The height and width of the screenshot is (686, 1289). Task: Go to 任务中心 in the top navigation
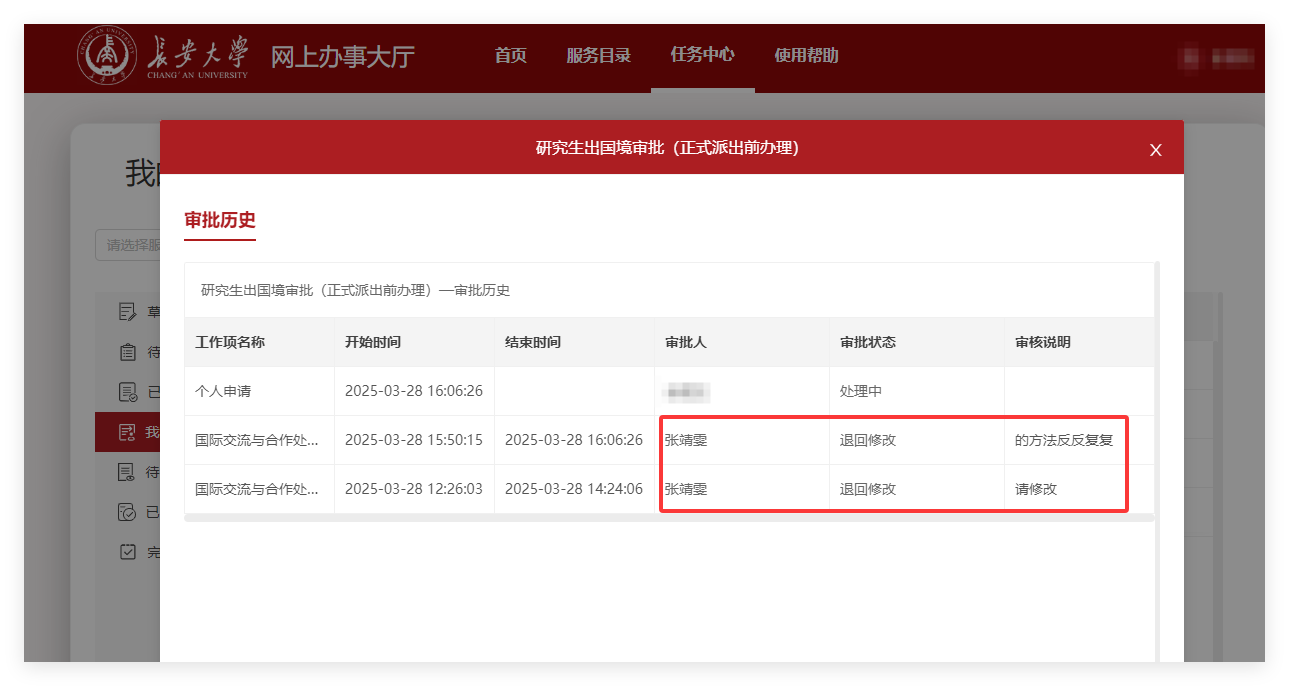702,56
